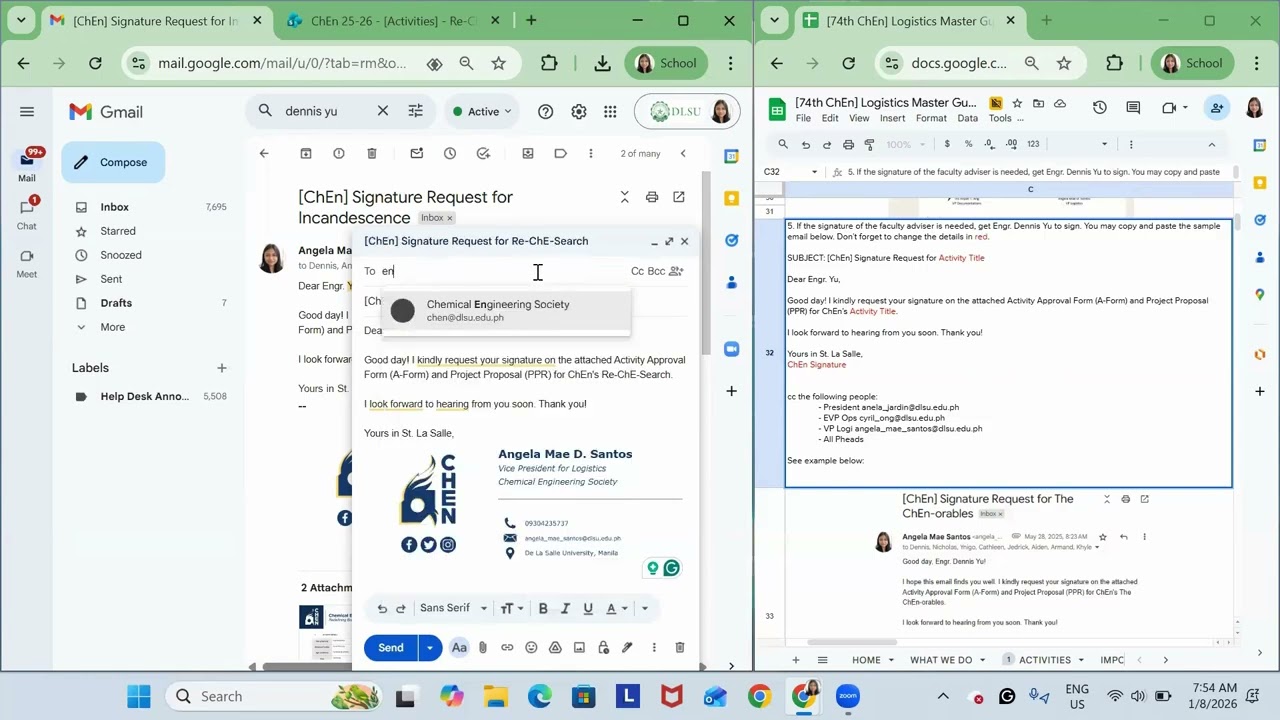Viewport: 1280px width, 720px height.
Task: Toggle underline in compose formatting bar
Action: [588, 608]
